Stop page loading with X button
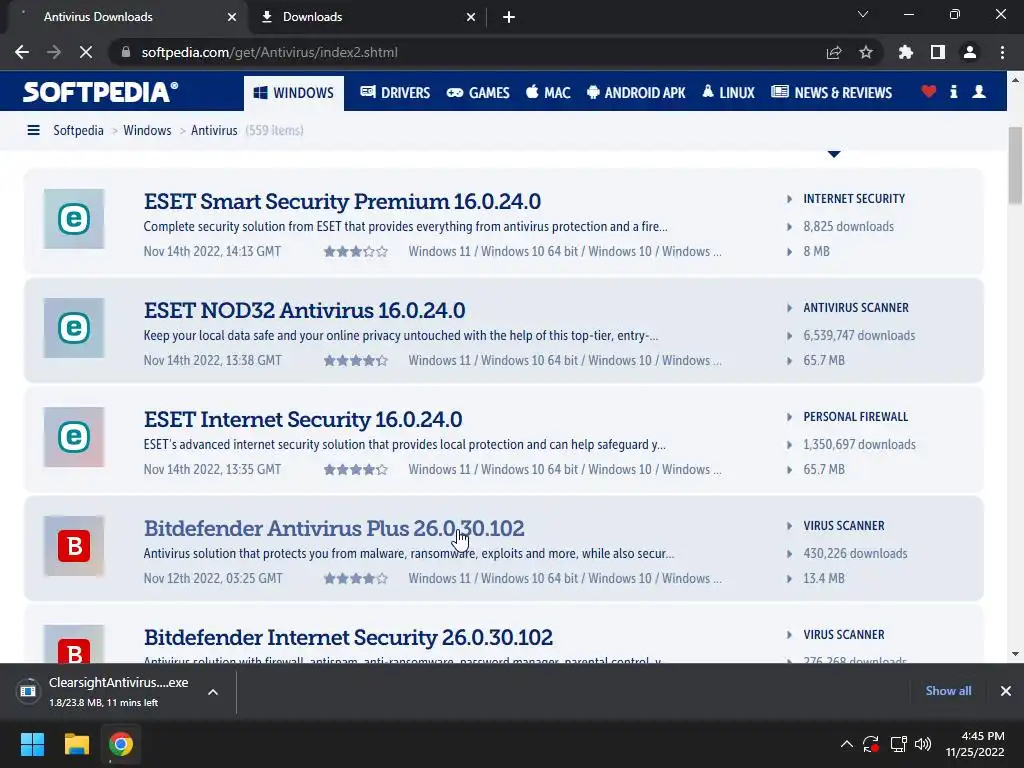1024x768 pixels. [86, 52]
